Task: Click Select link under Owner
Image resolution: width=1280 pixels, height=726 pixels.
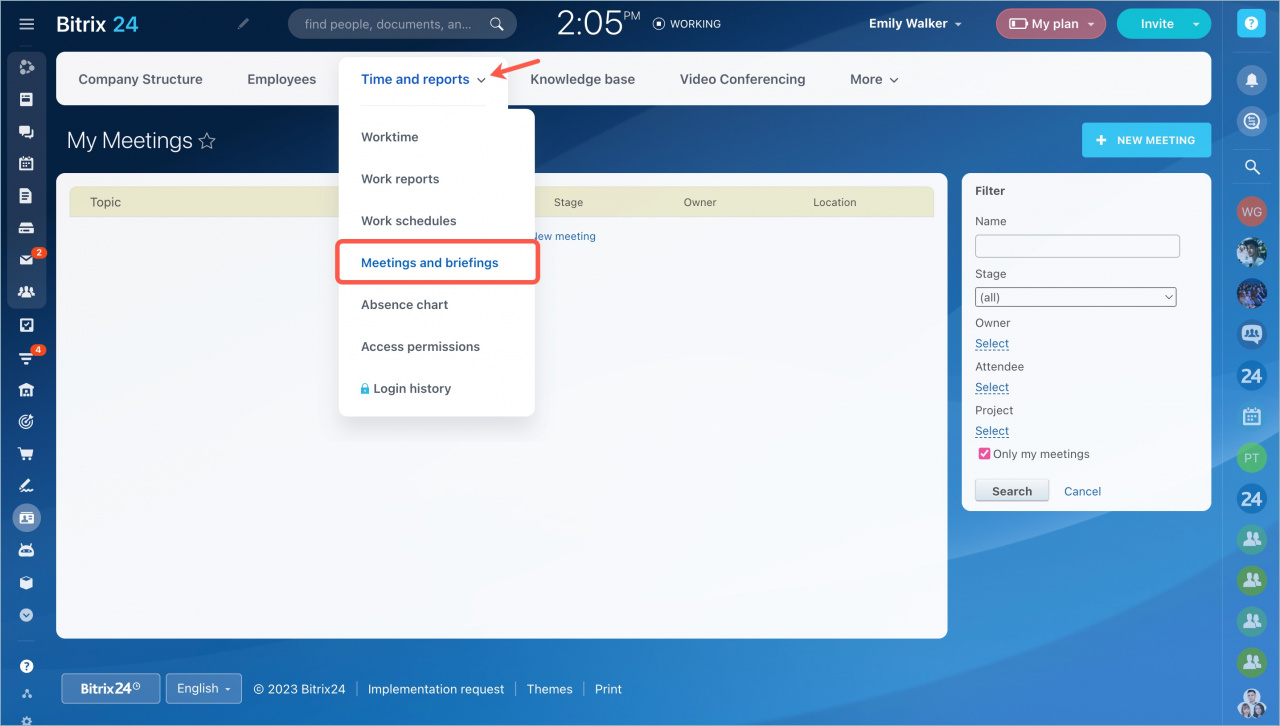Action: [992, 343]
